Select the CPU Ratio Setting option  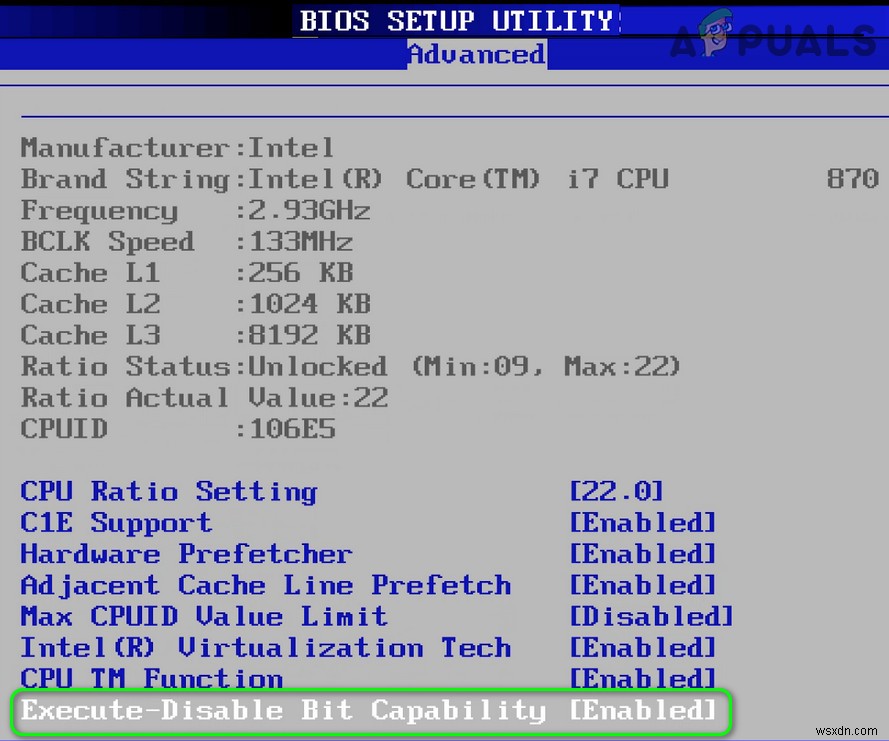pyautogui.click(x=169, y=492)
